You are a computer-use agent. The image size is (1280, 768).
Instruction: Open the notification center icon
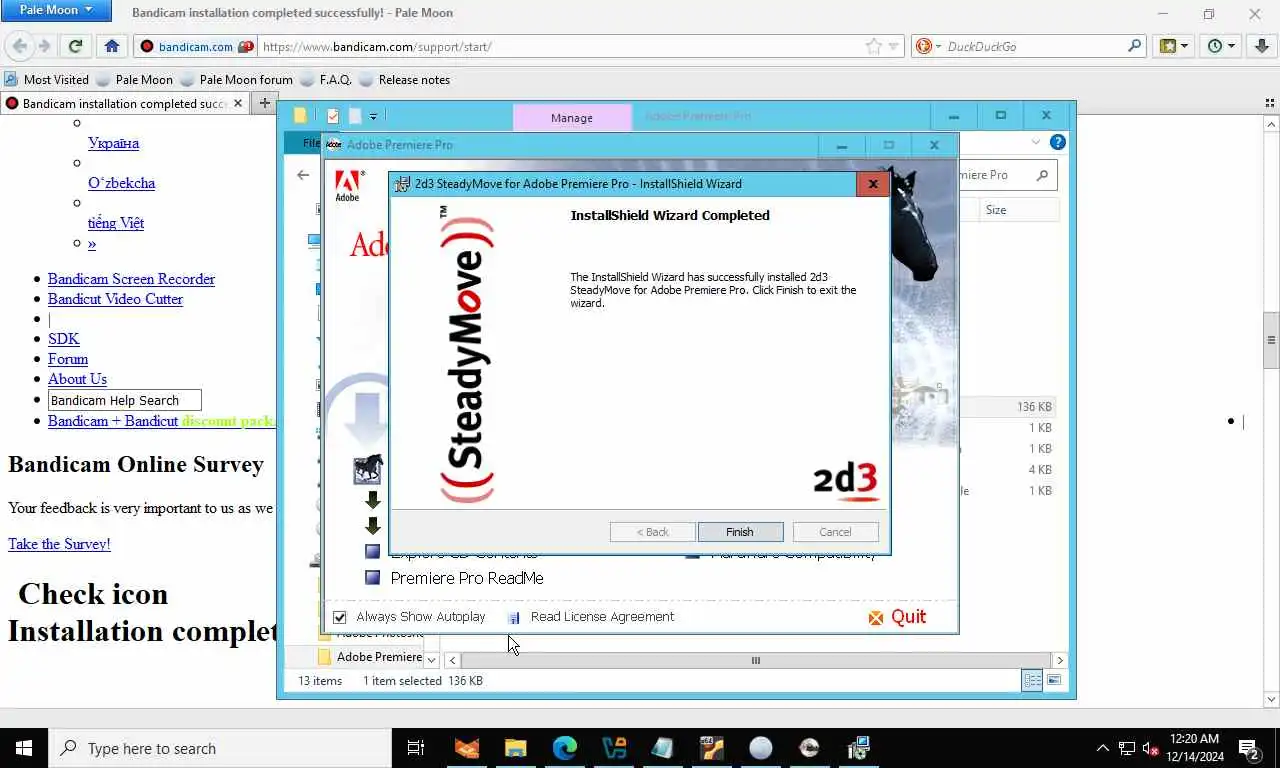[1248, 748]
